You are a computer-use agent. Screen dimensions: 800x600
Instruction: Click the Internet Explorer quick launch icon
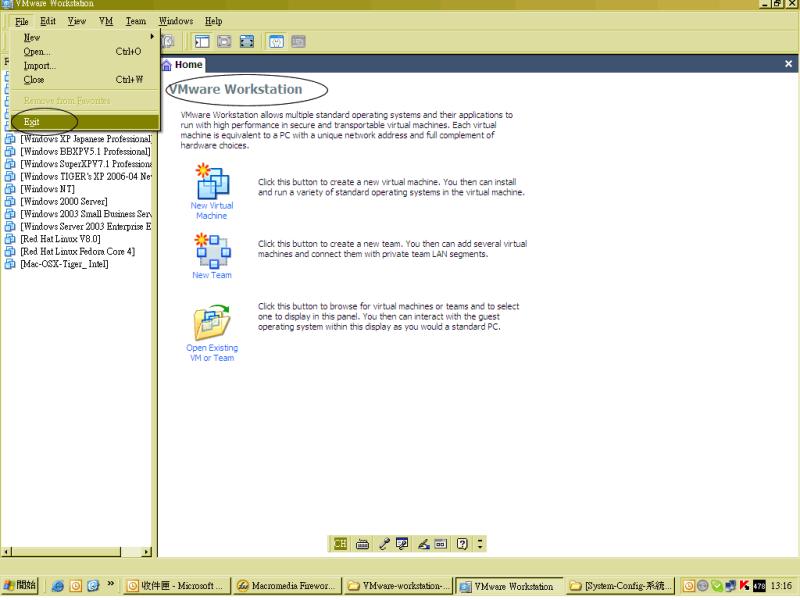[x=58, y=586]
